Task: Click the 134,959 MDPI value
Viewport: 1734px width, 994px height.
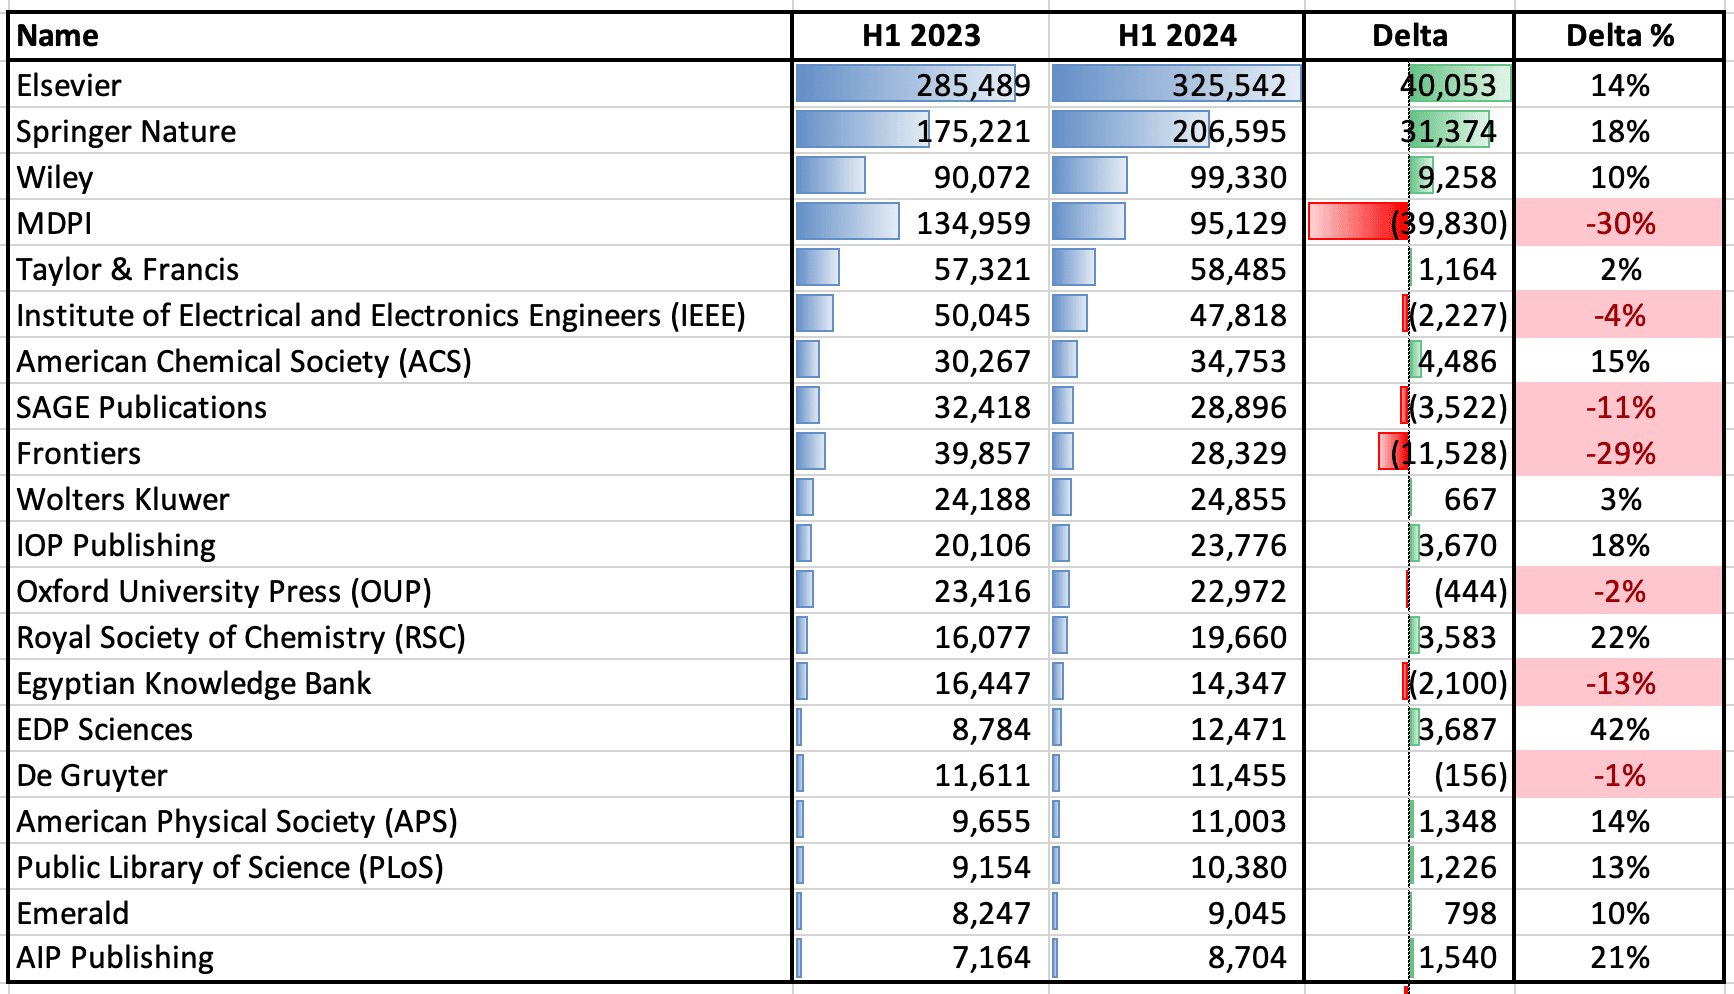Action: [x=921, y=223]
